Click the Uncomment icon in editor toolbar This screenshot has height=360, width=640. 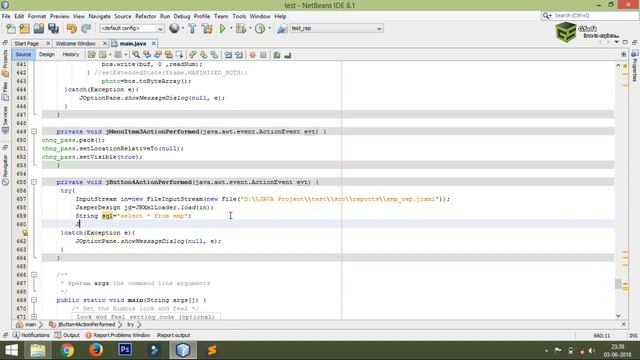(x=288, y=55)
